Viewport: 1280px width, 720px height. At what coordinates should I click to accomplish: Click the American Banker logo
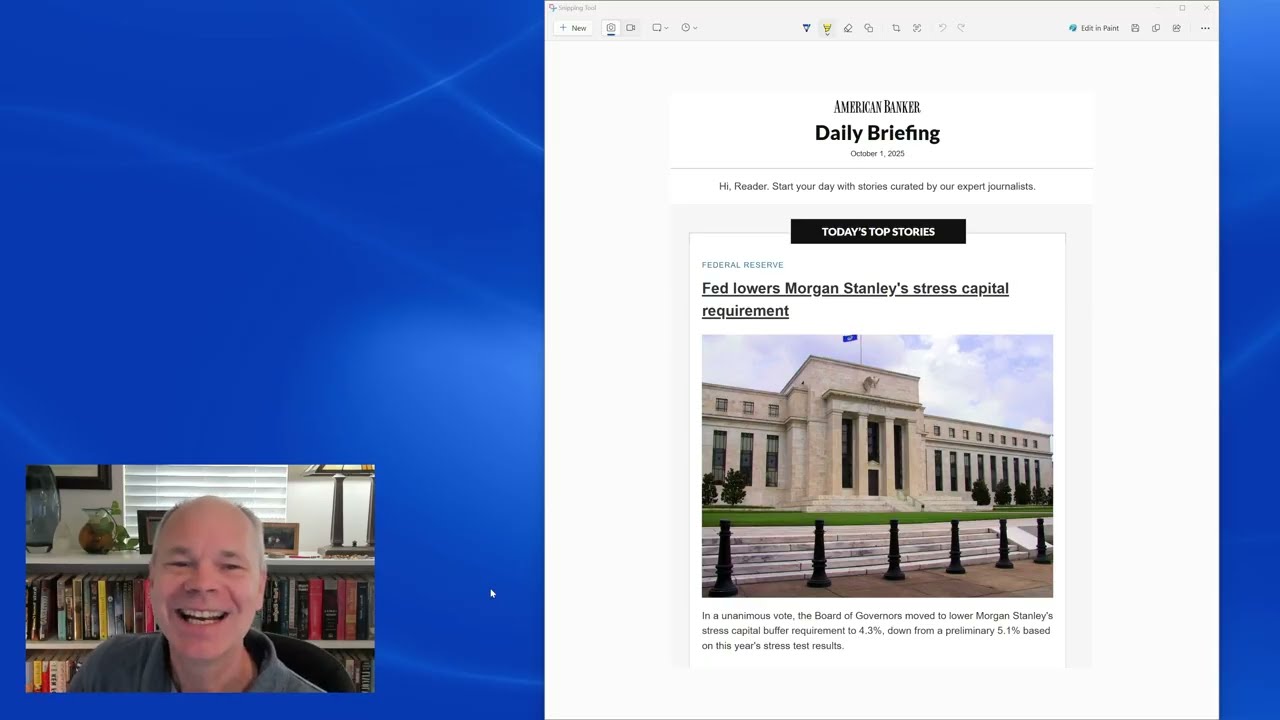877,107
